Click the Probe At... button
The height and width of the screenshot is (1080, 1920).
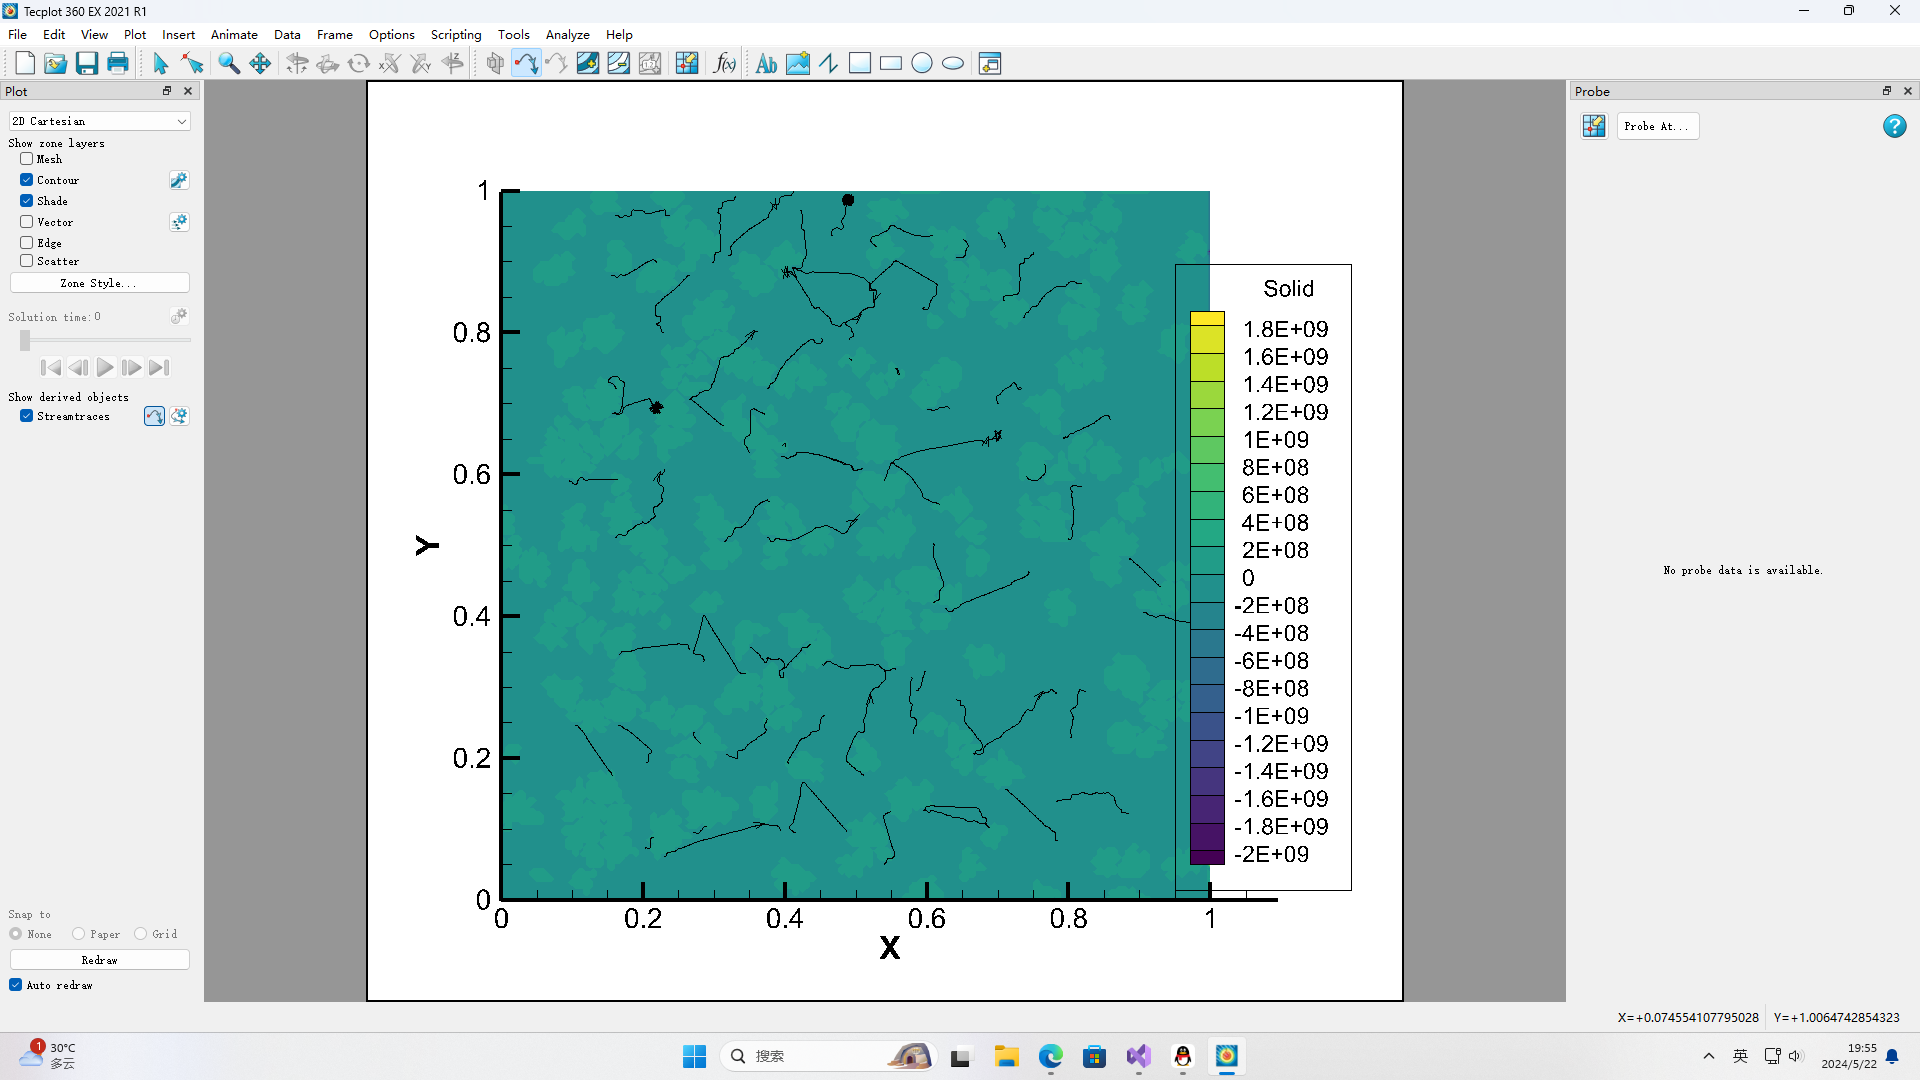tap(1656, 126)
